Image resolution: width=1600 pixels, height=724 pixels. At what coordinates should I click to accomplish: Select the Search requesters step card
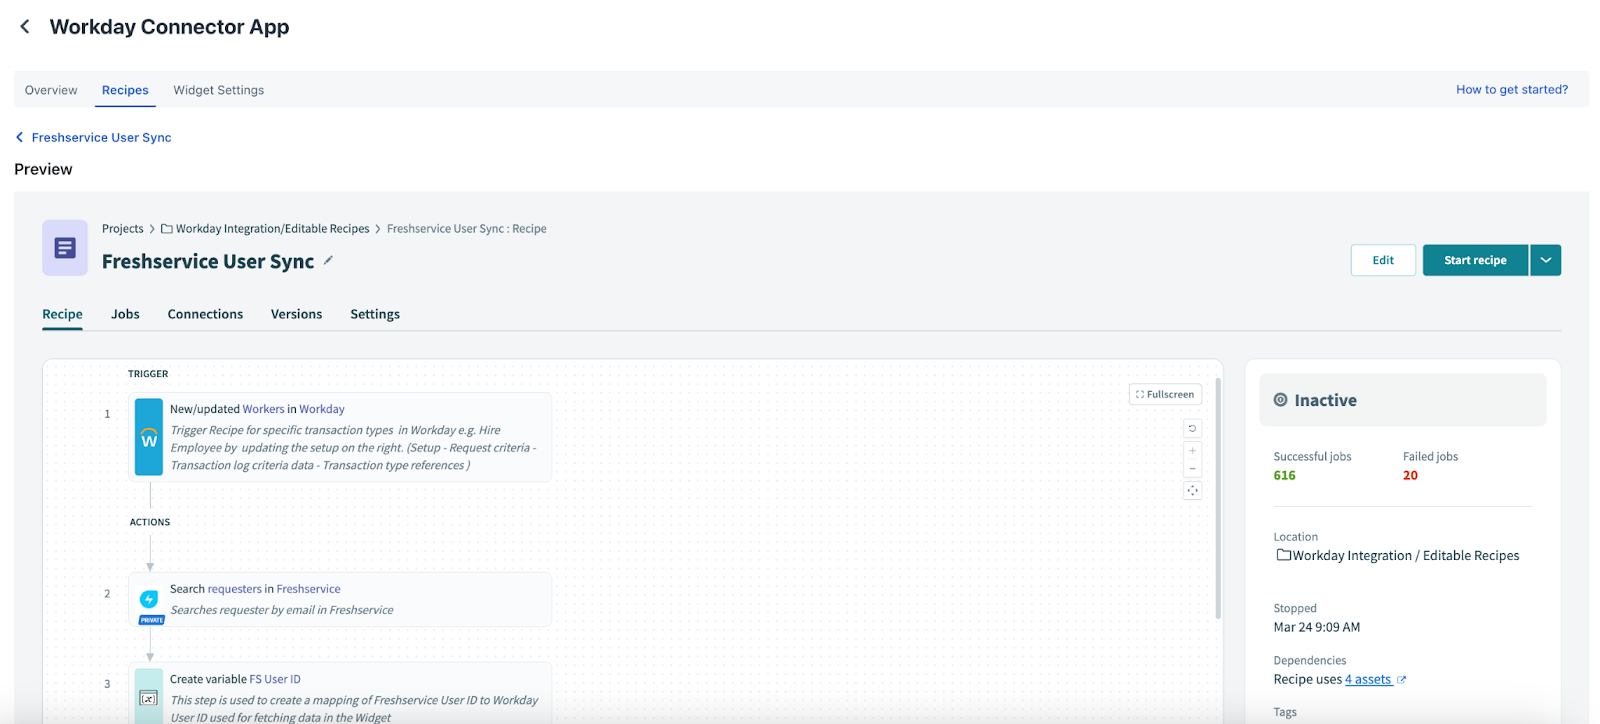(x=340, y=599)
